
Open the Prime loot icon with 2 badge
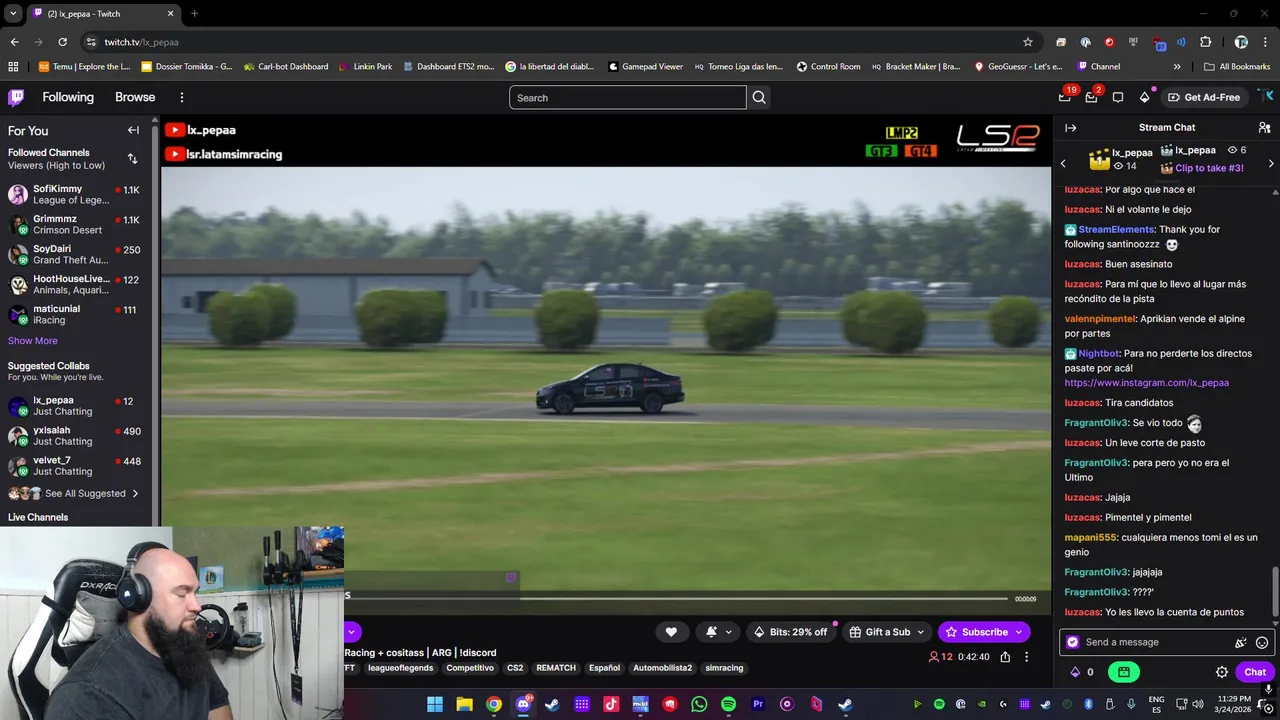point(1092,97)
